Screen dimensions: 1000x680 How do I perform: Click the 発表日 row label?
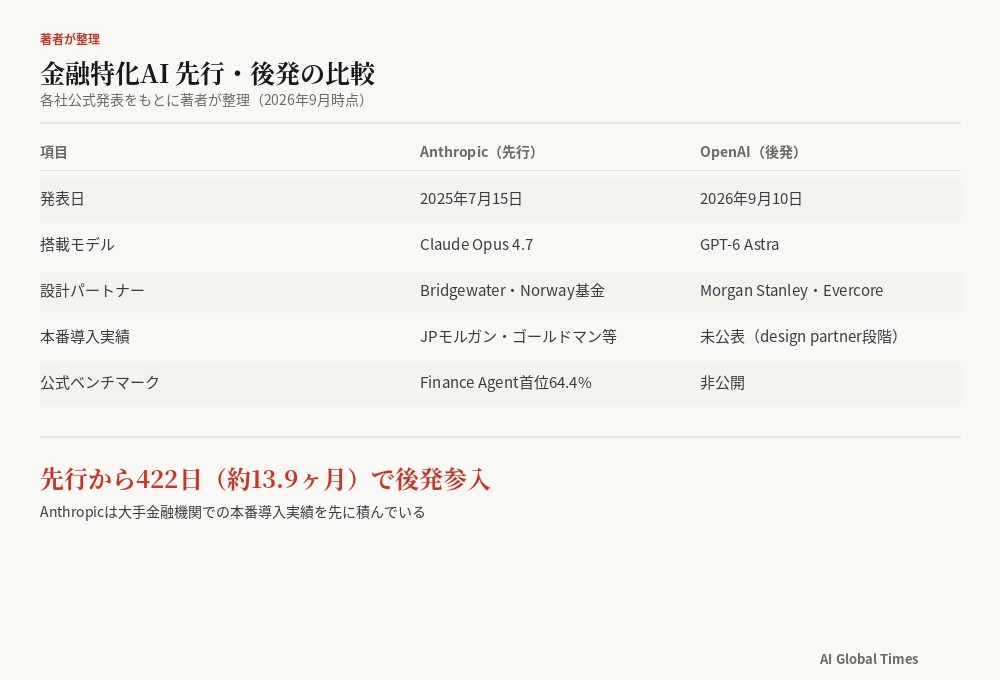click(x=62, y=198)
